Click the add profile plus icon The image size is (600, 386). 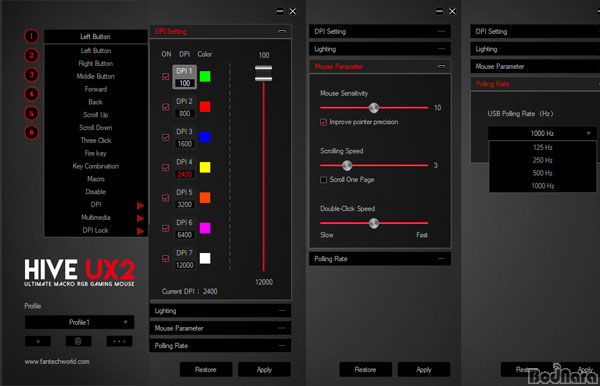(x=38, y=341)
